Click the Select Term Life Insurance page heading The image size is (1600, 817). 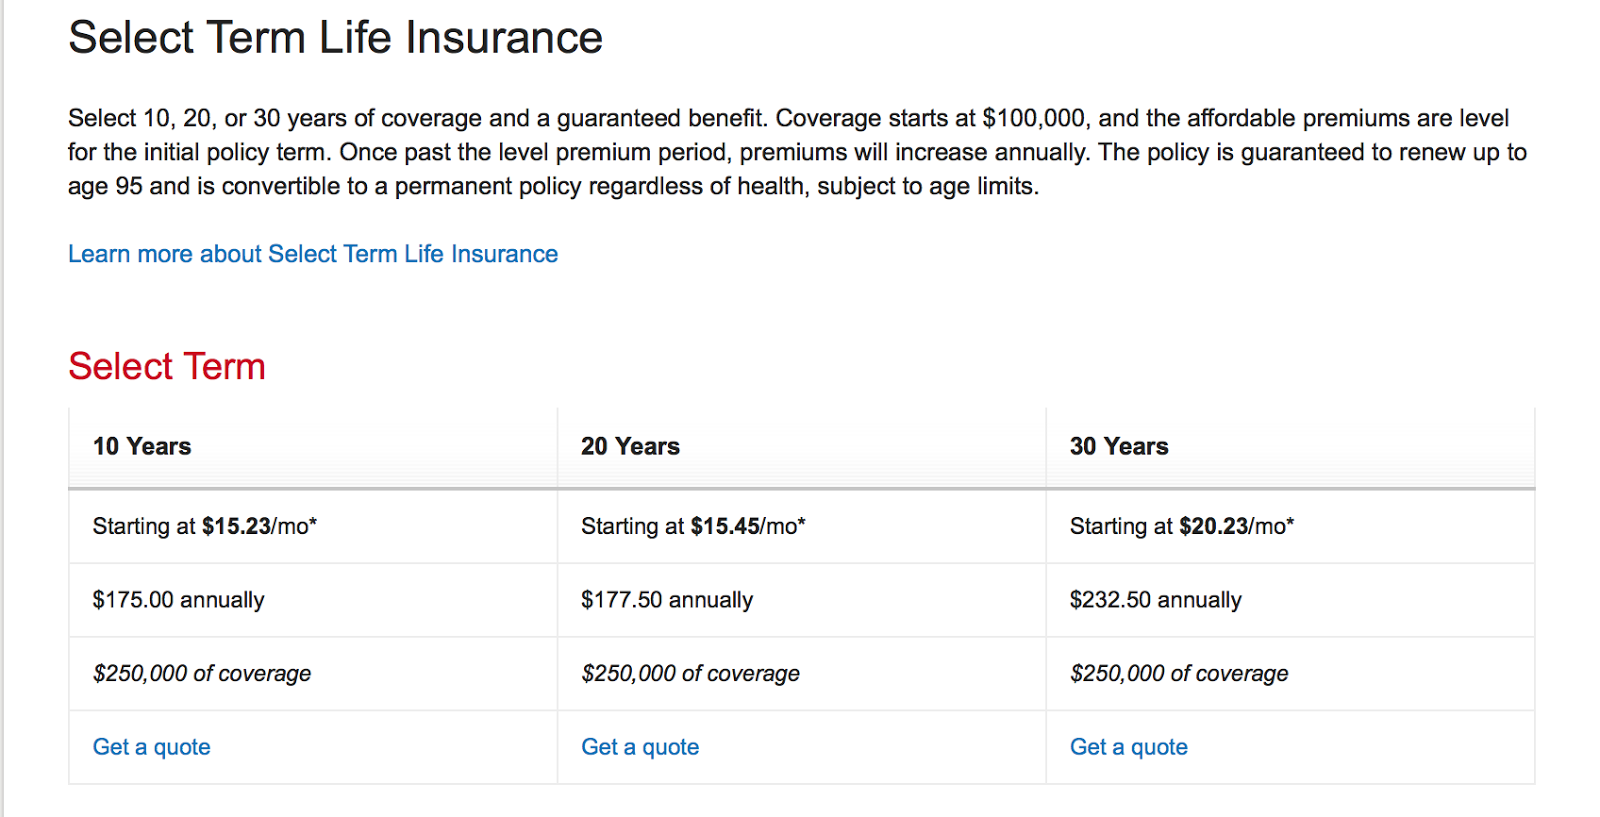tap(335, 38)
